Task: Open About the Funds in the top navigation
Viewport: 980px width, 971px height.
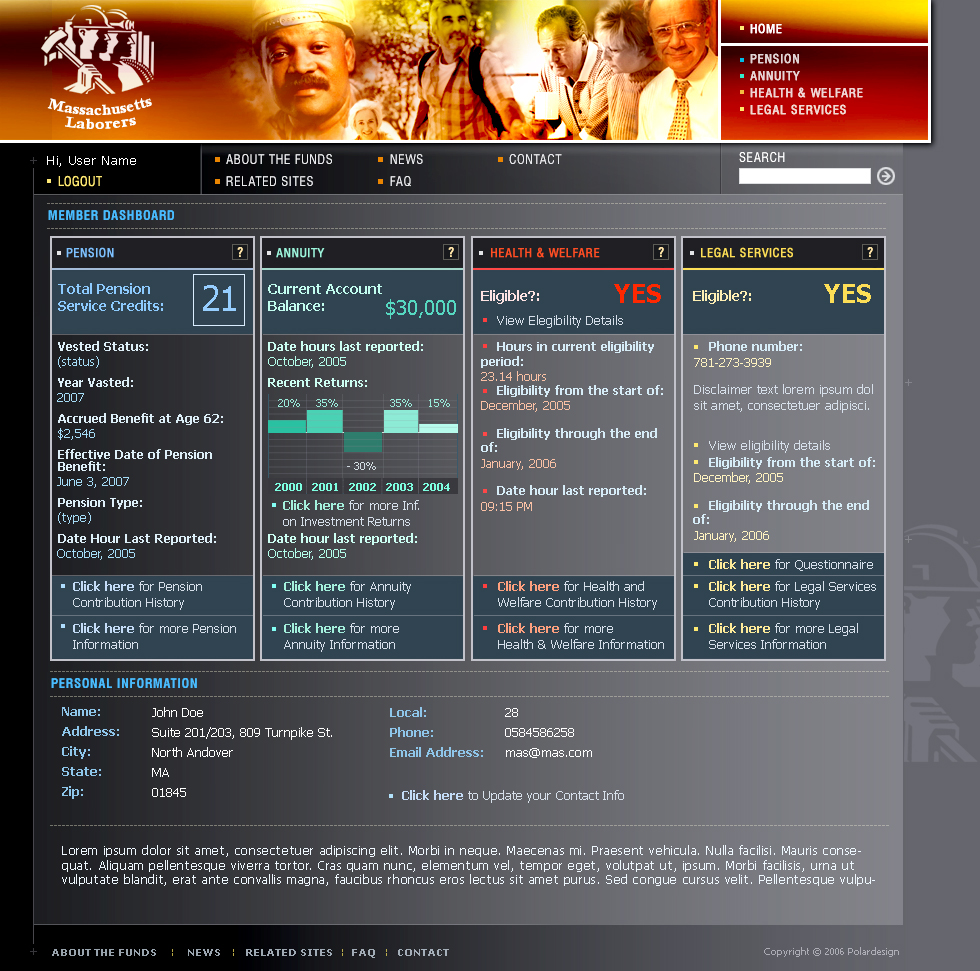Action: [279, 159]
